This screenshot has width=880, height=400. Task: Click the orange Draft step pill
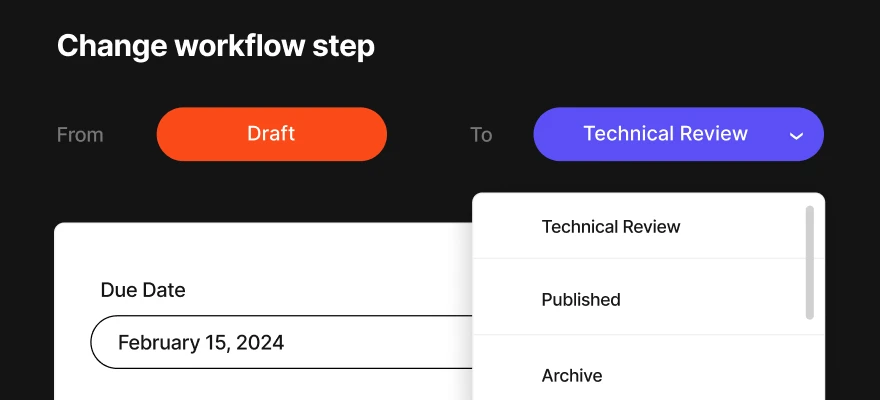tap(271, 134)
